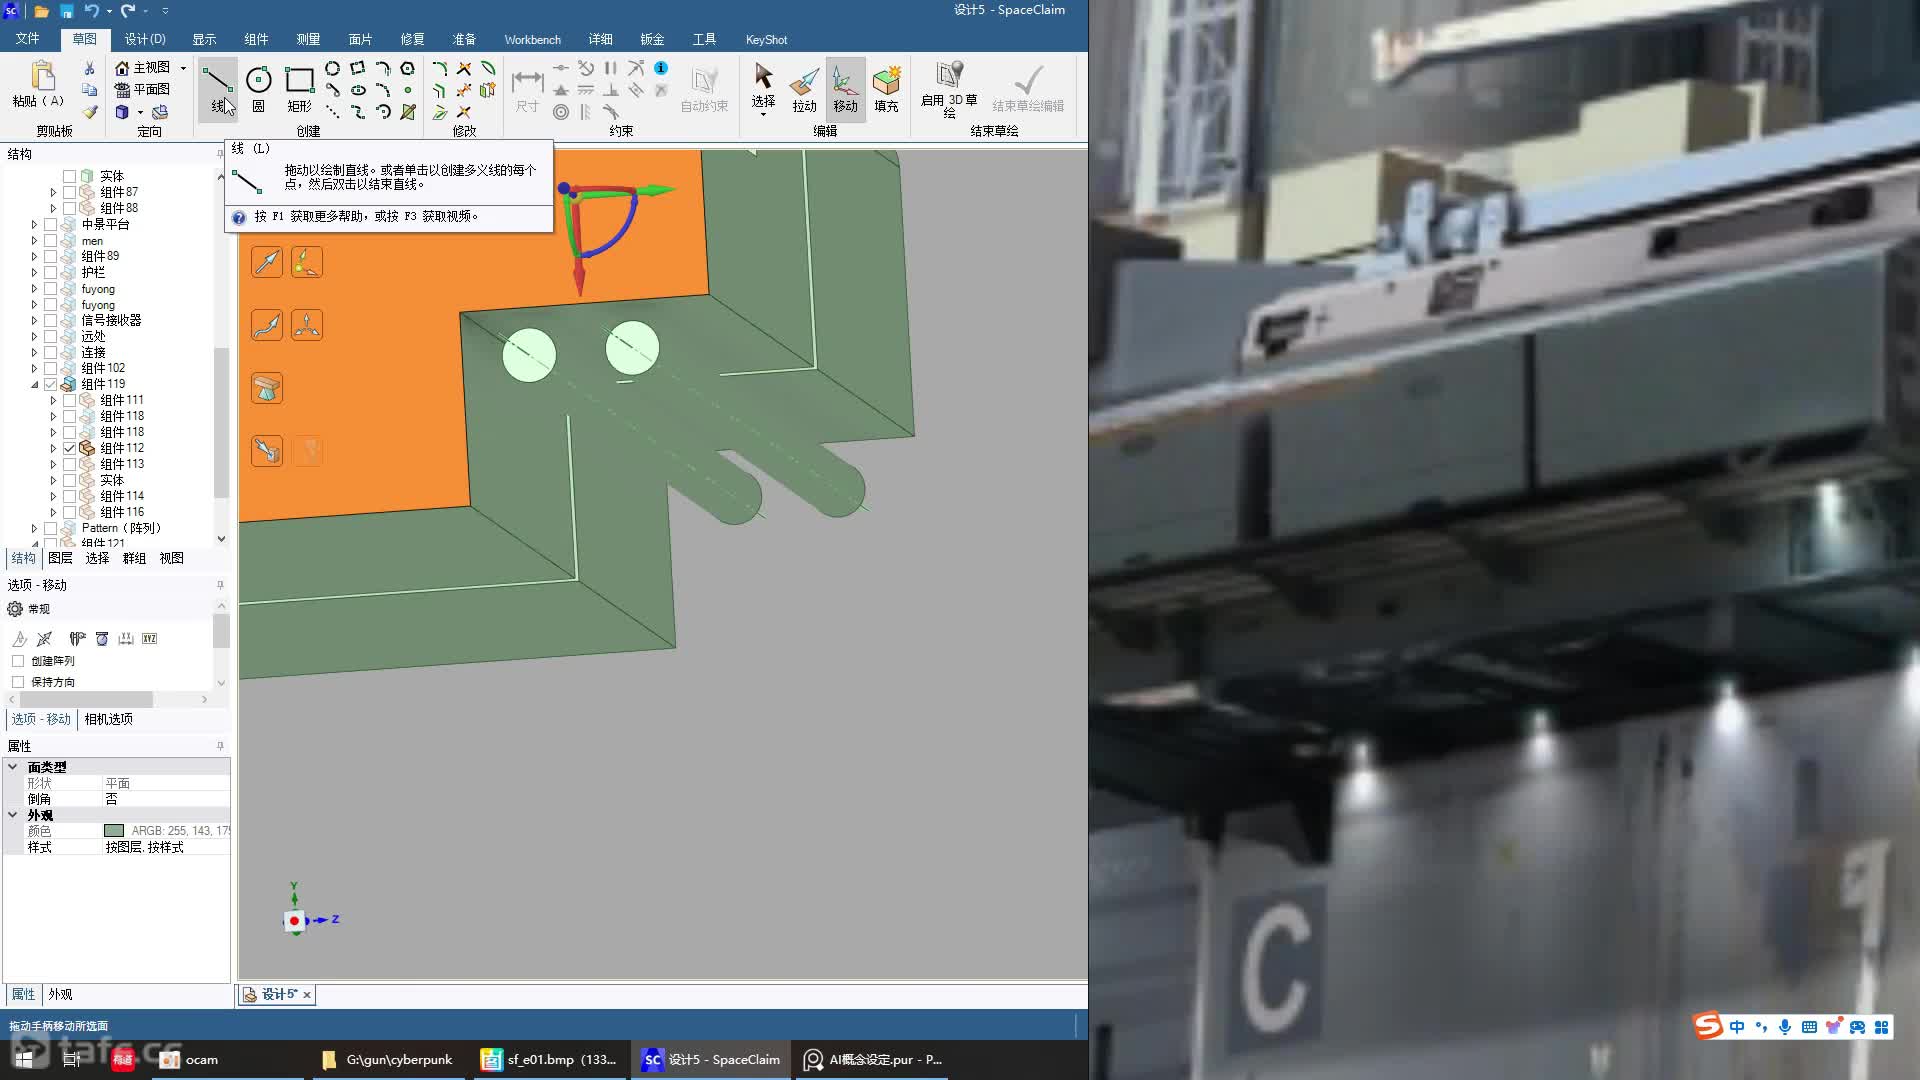1920x1080 pixels.
Task: Open G:\gun\cyberpunk folder in taskbar
Action: (x=388, y=1059)
